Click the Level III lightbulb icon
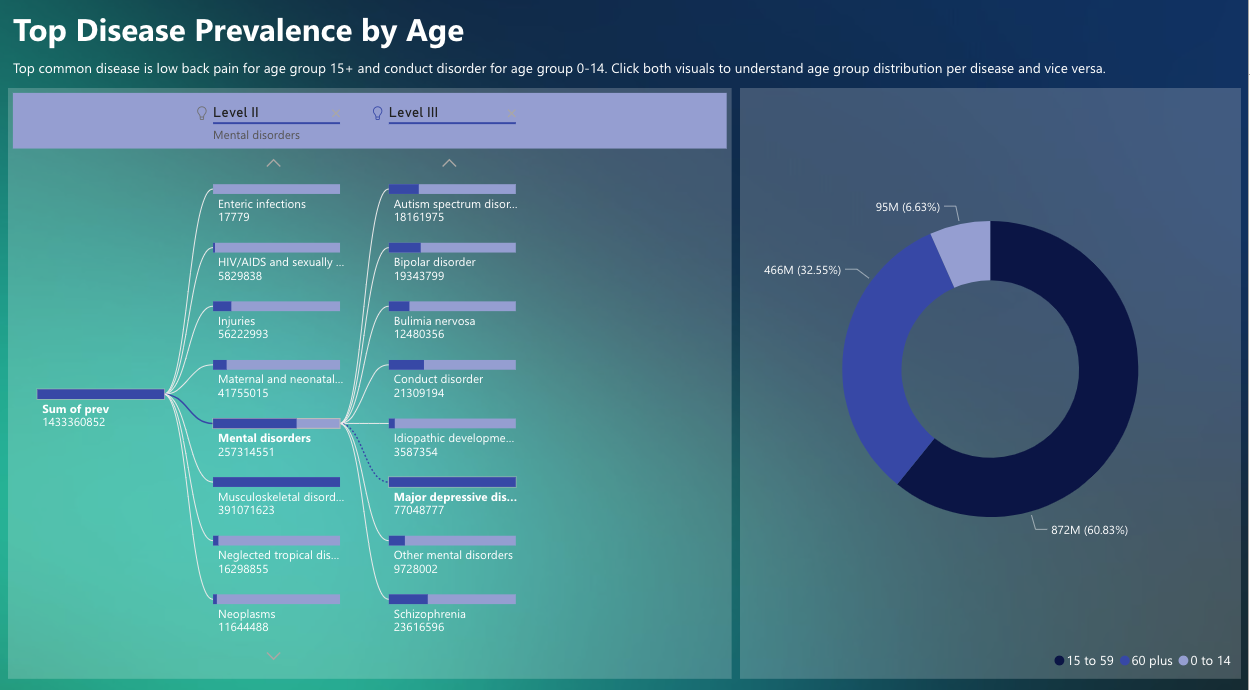This screenshot has width=1250, height=690. (x=378, y=113)
